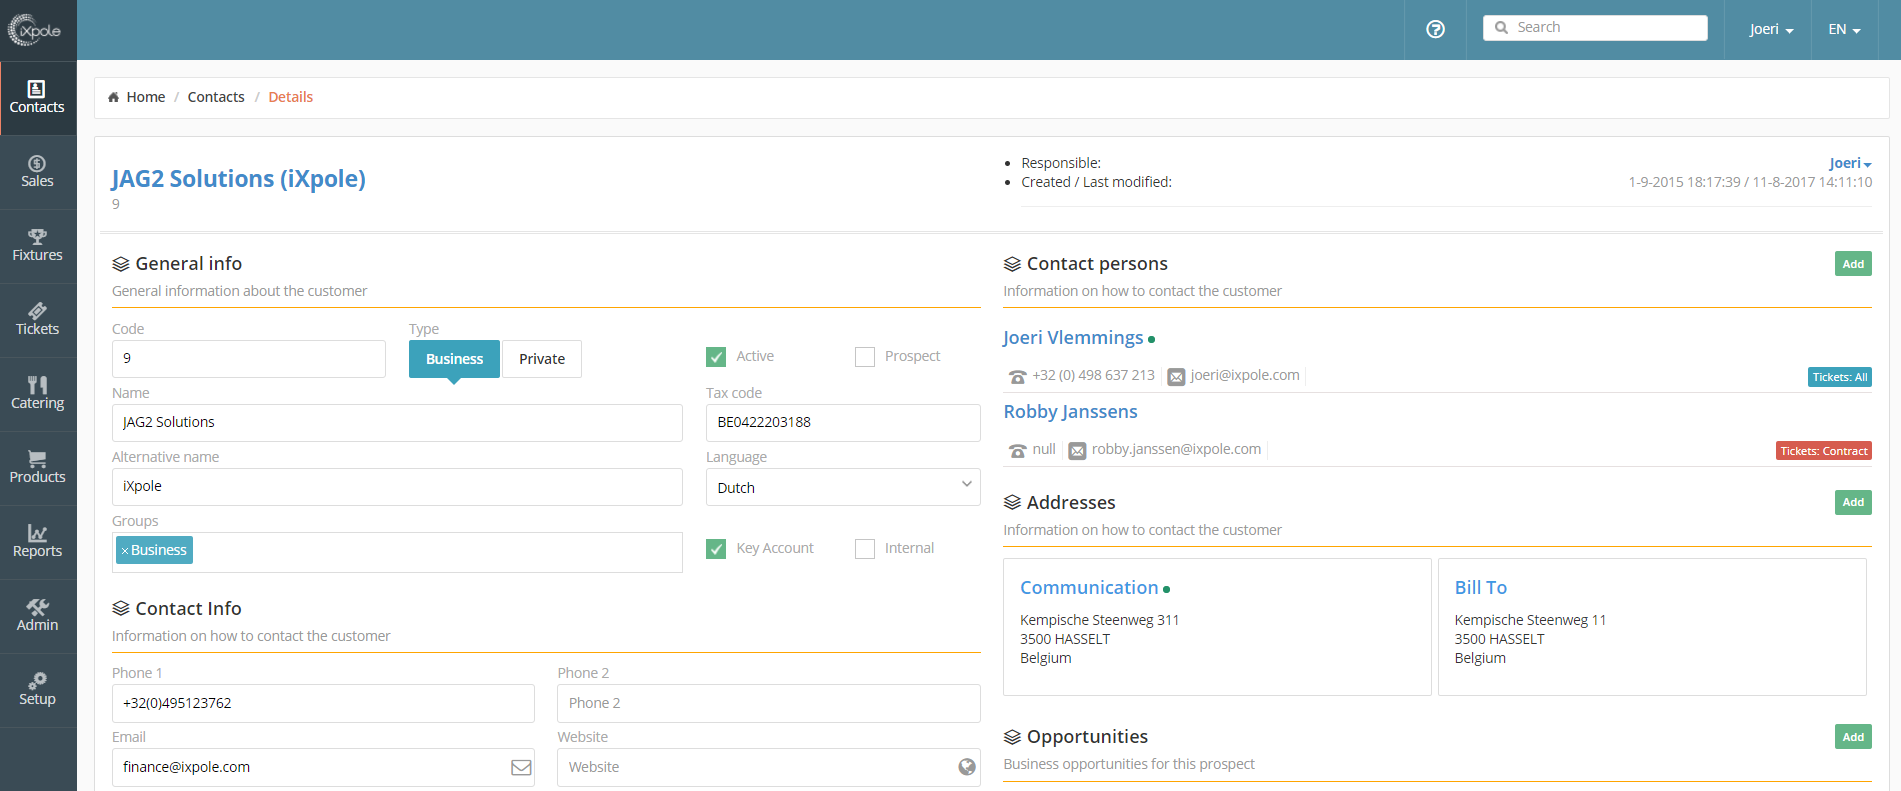The width and height of the screenshot is (1901, 791).
Task: Add a new opportunity
Action: [x=1853, y=737]
